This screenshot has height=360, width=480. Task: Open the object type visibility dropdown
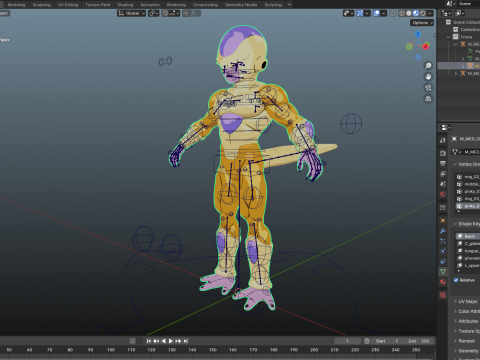pos(348,13)
